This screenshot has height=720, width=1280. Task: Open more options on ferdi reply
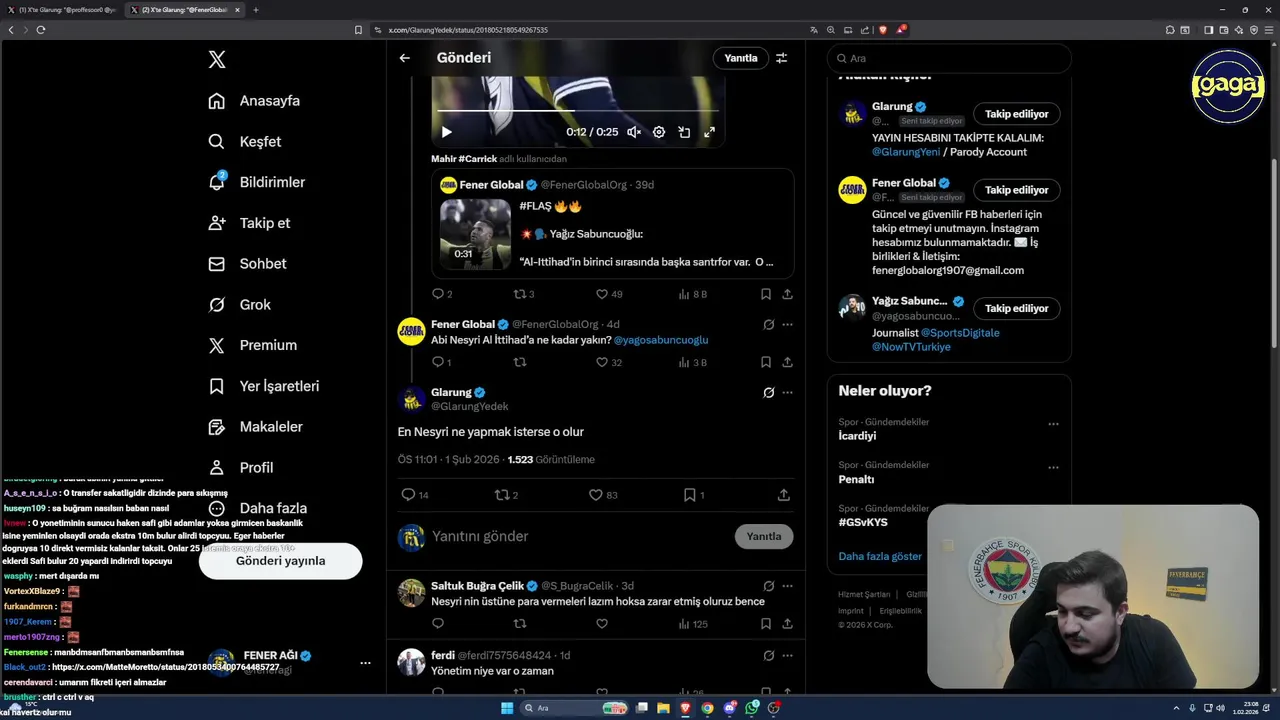click(x=787, y=656)
